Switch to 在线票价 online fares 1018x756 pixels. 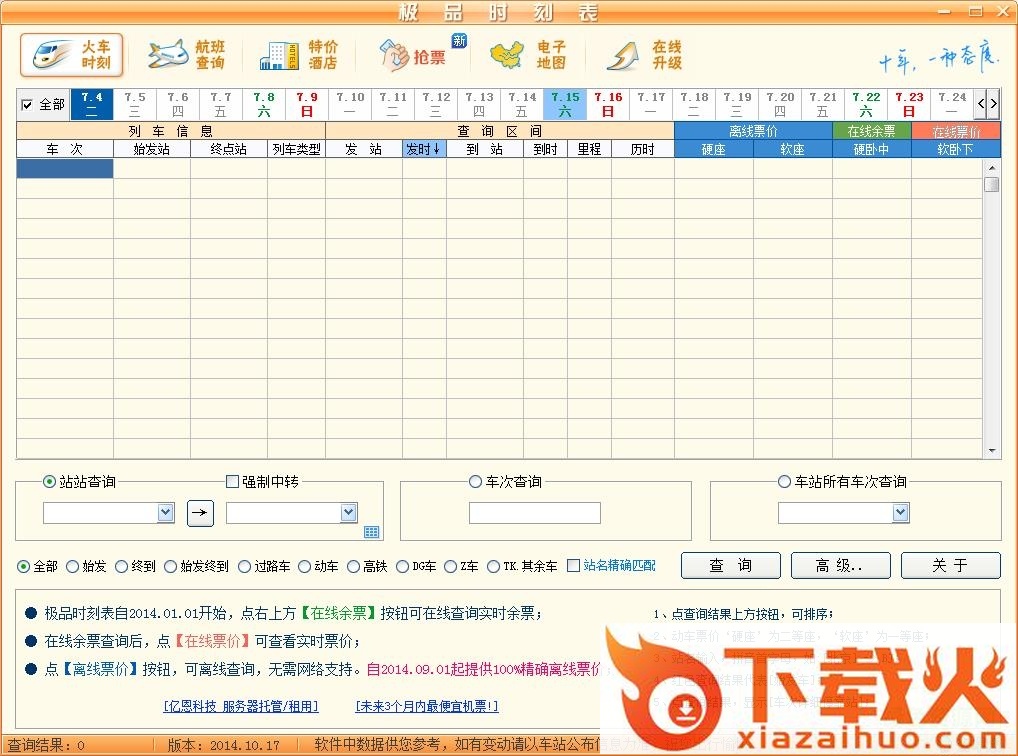[x=956, y=131]
